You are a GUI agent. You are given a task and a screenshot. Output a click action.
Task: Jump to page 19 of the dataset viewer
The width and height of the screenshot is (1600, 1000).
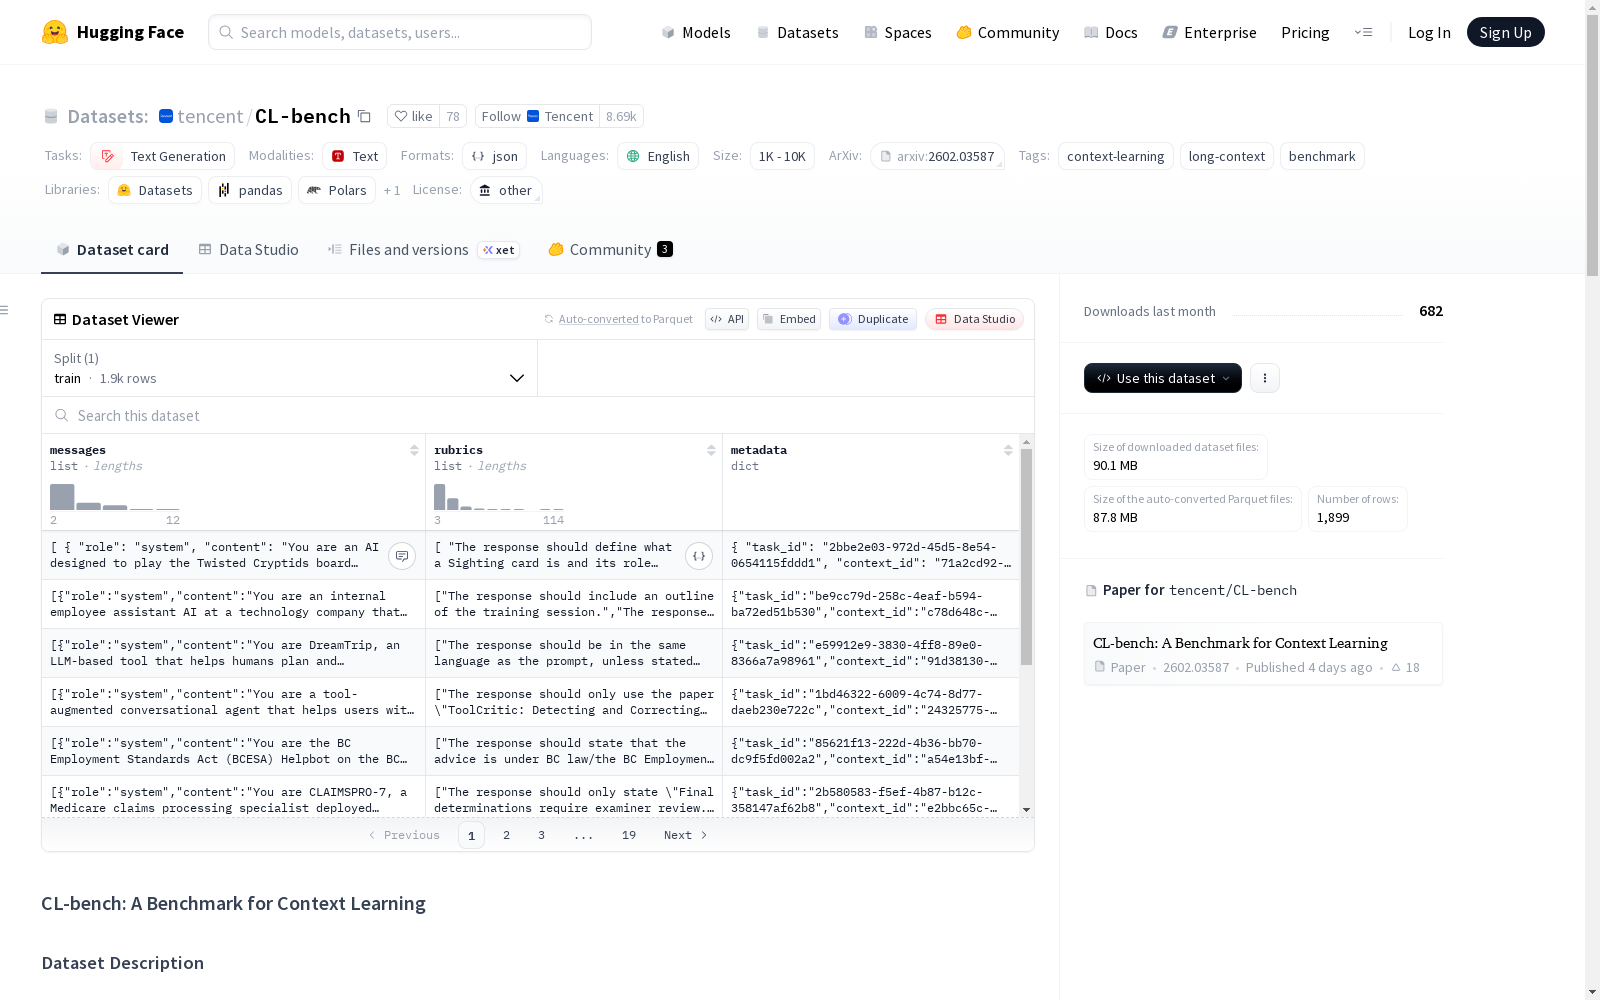(x=629, y=835)
